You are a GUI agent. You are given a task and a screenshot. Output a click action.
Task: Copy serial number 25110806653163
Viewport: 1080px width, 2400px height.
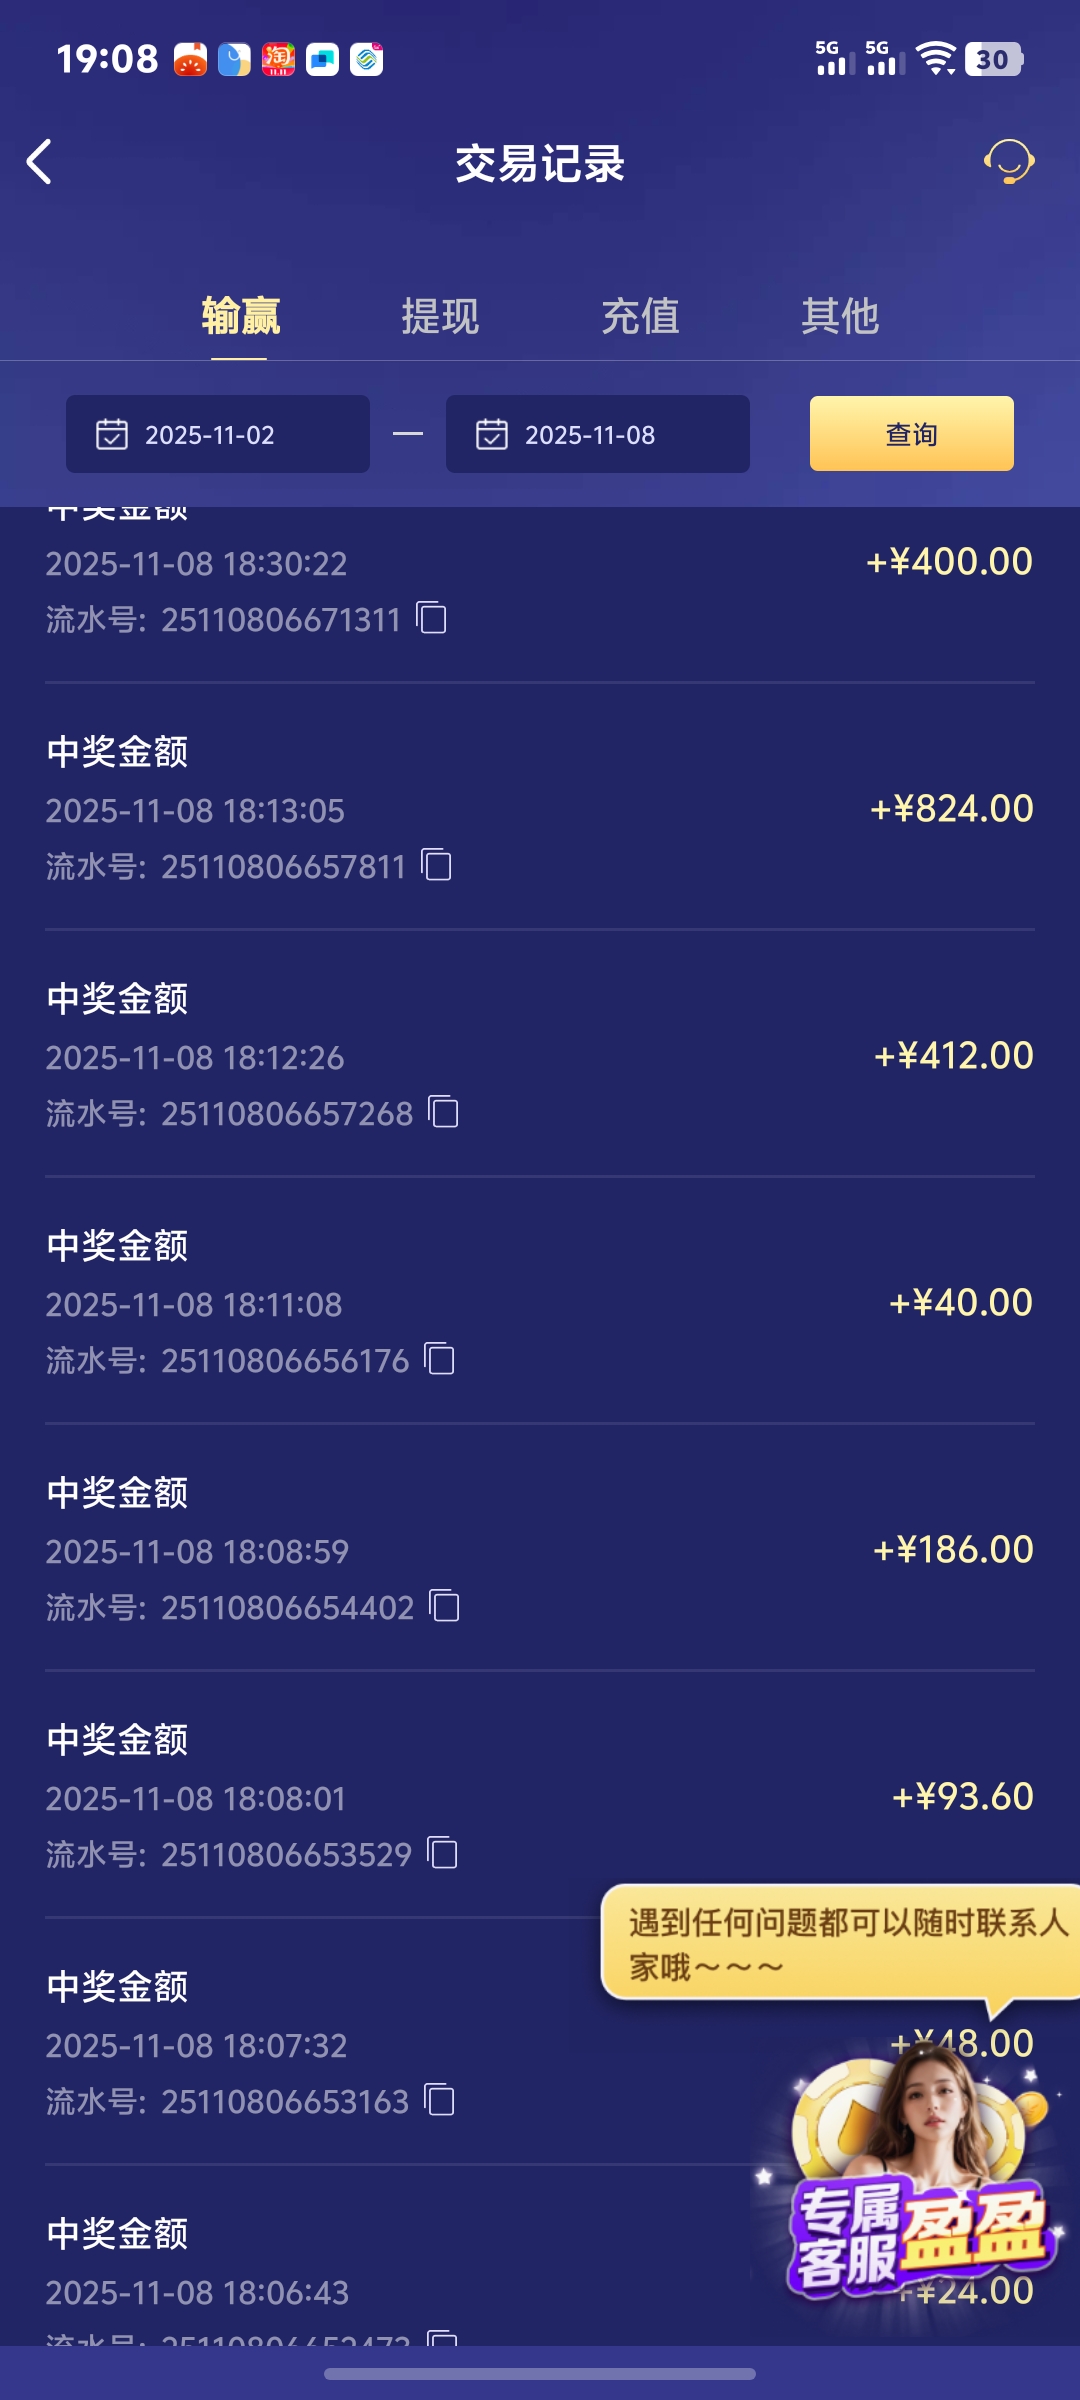point(440,2101)
